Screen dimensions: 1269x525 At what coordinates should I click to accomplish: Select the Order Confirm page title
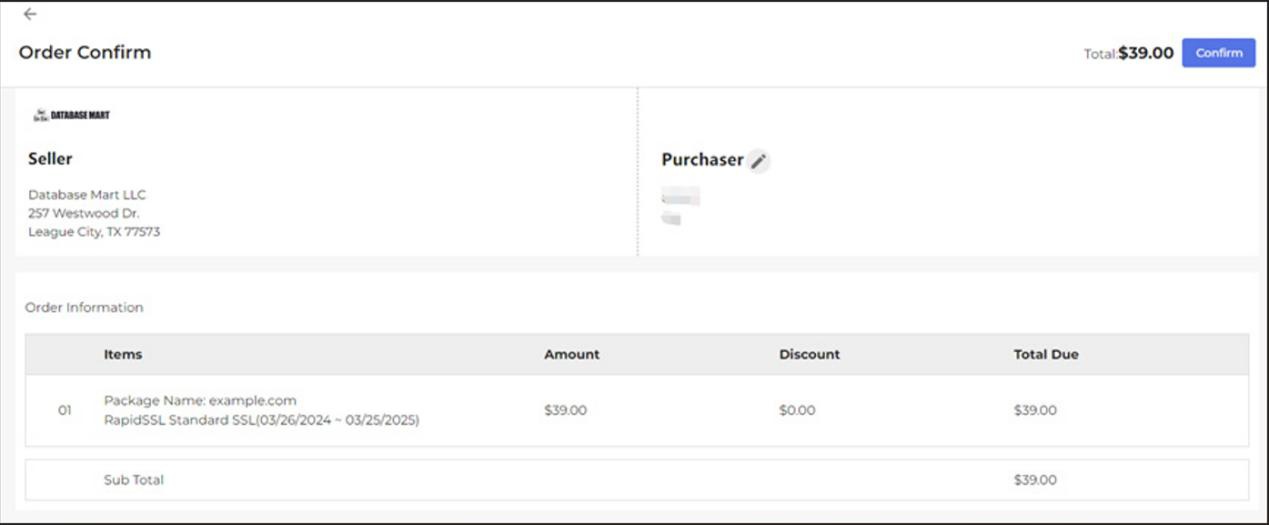(85, 52)
